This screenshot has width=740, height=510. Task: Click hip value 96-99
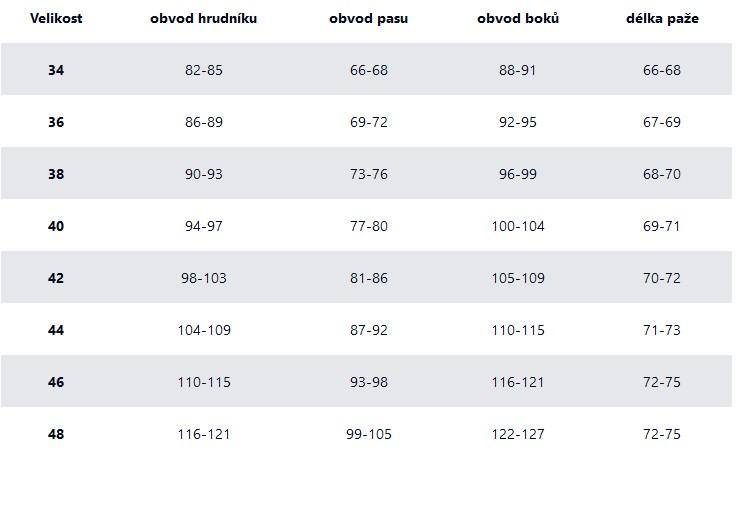[518, 174]
